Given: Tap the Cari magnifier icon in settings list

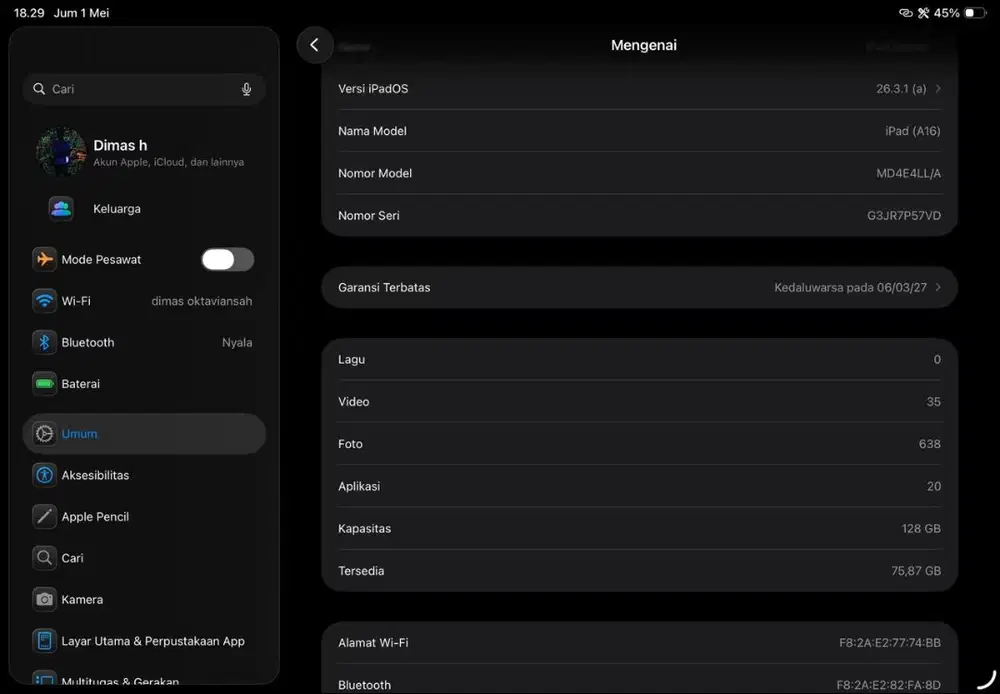Looking at the screenshot, I should [45, 558].
